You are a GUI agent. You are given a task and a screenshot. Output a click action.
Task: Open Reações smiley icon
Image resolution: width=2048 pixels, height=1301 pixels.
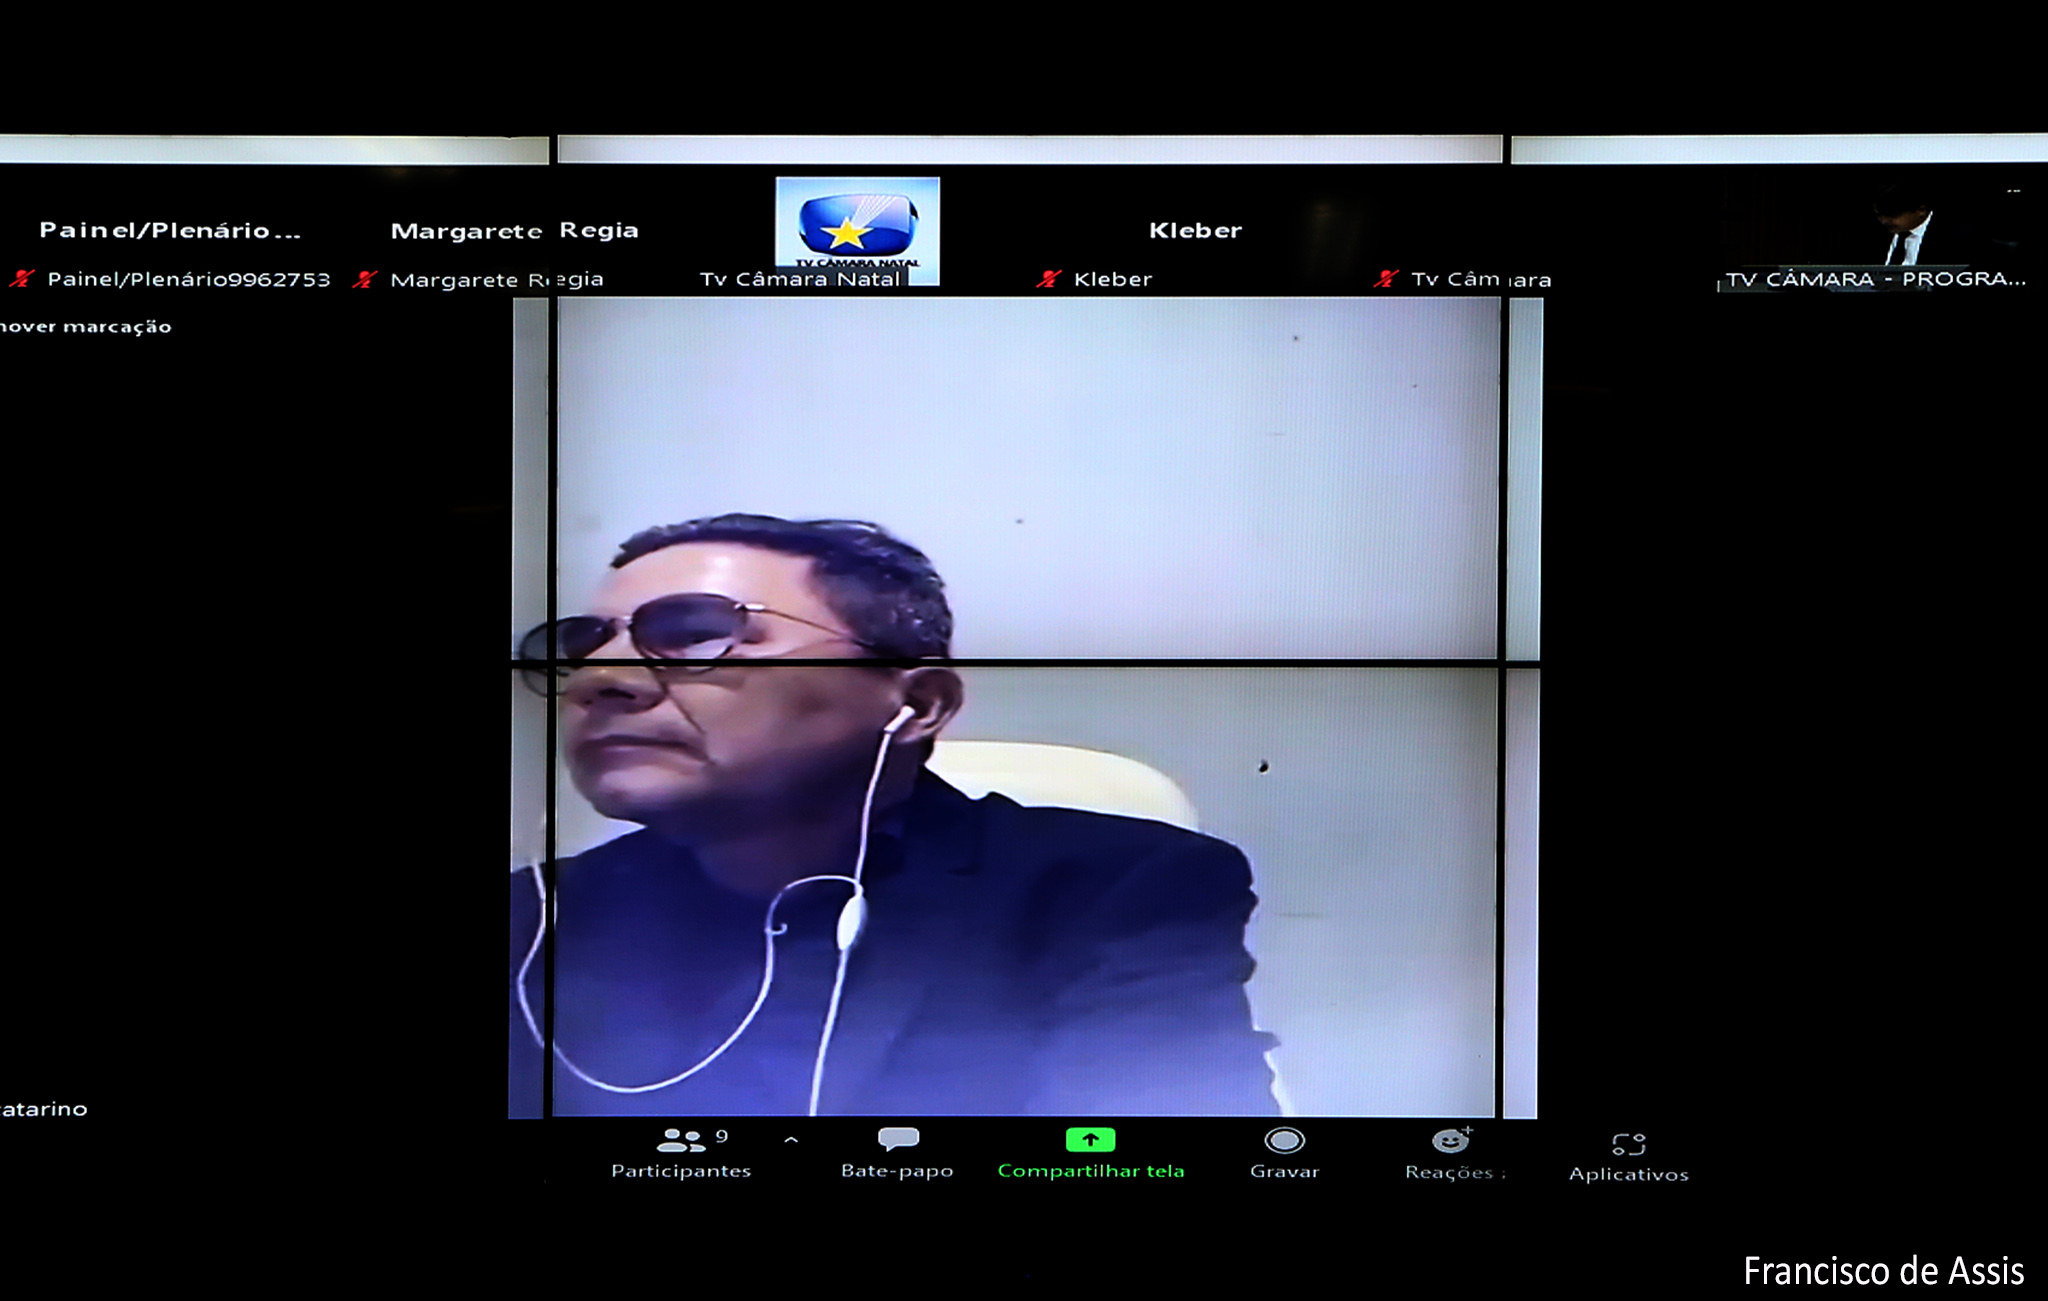(x=1450, y=1141)
